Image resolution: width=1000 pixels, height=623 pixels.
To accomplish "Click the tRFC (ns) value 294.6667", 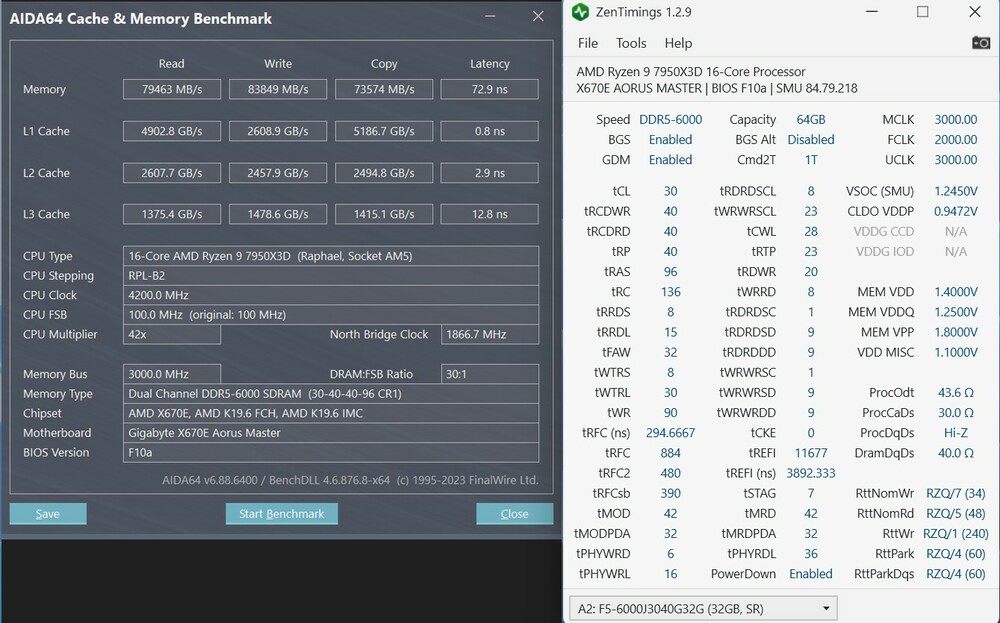I will pos(670,433).
